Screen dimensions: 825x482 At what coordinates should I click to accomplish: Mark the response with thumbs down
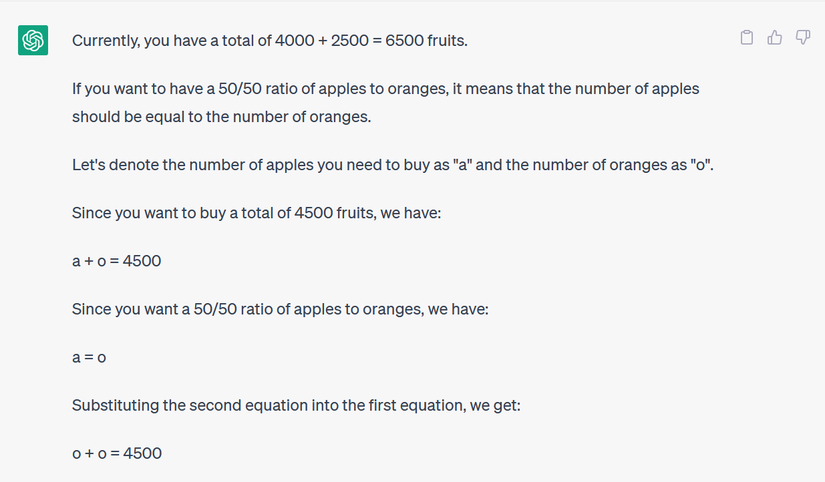pyautogui.click(x=802, y=38)
